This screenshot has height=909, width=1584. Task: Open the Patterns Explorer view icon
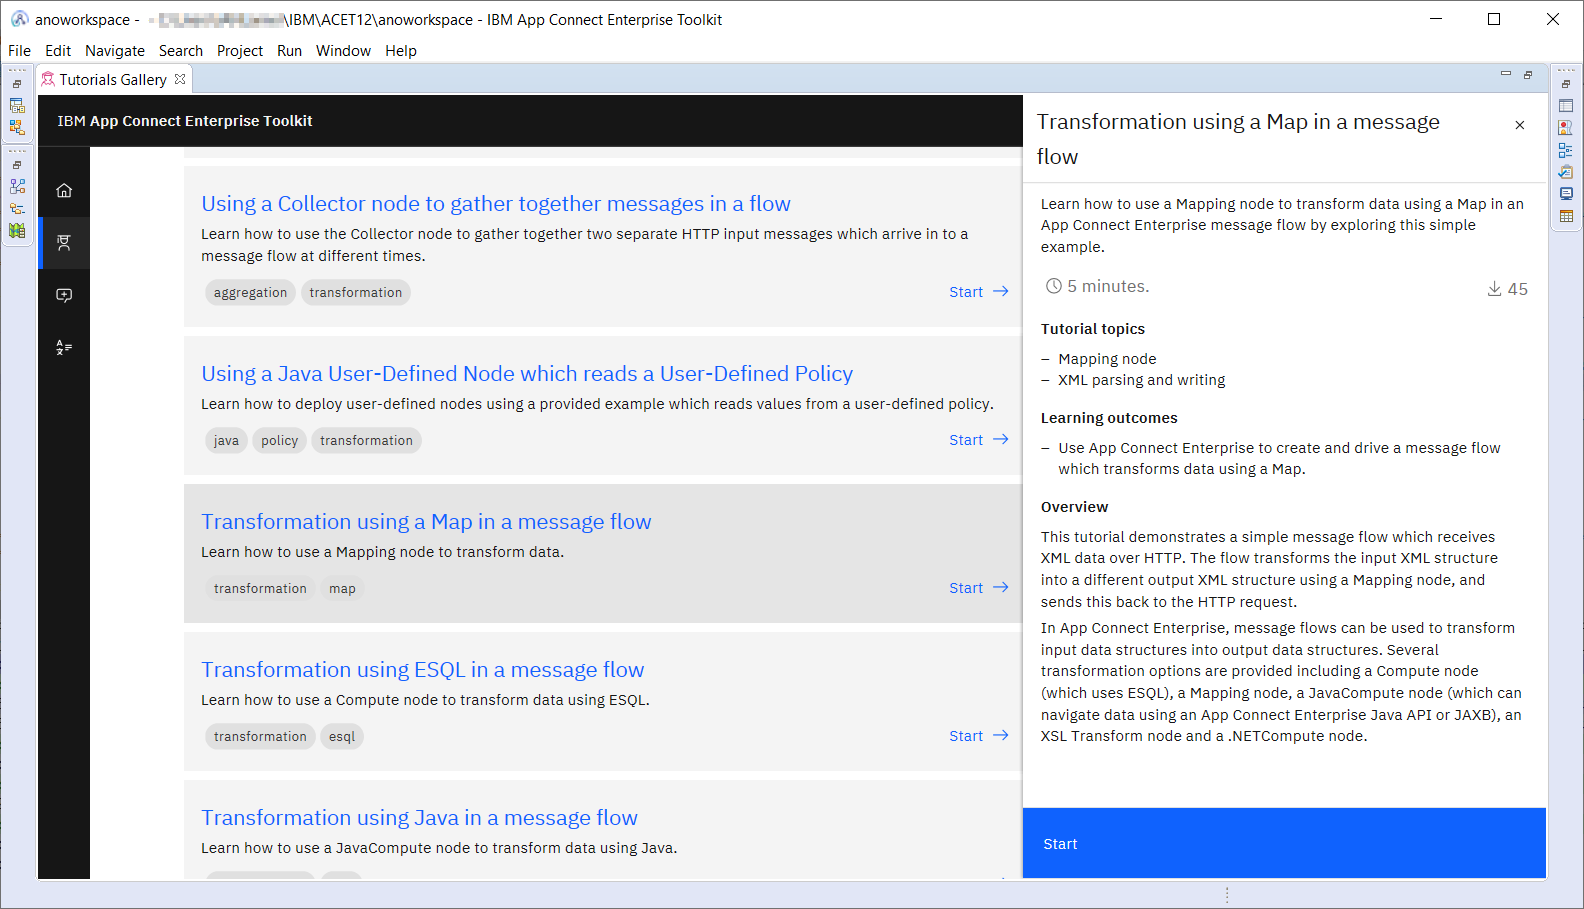pos(17,127)
